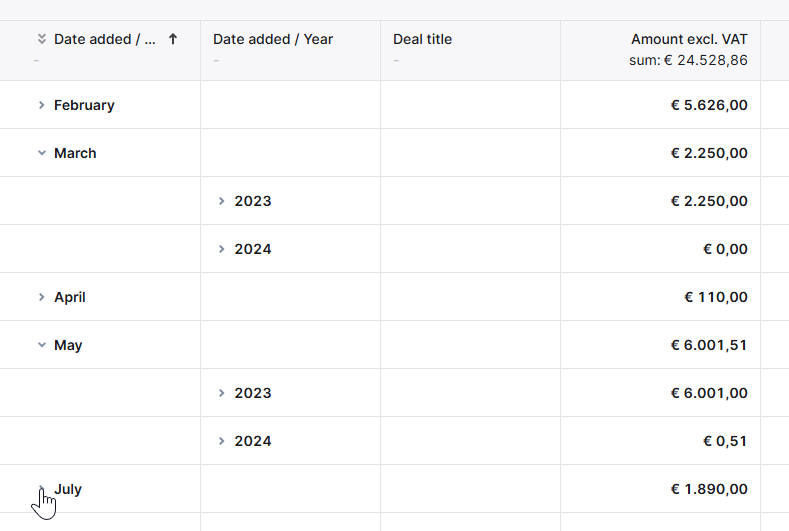Expand 2024 under March
Screen dimensions: 789x531
221,249
